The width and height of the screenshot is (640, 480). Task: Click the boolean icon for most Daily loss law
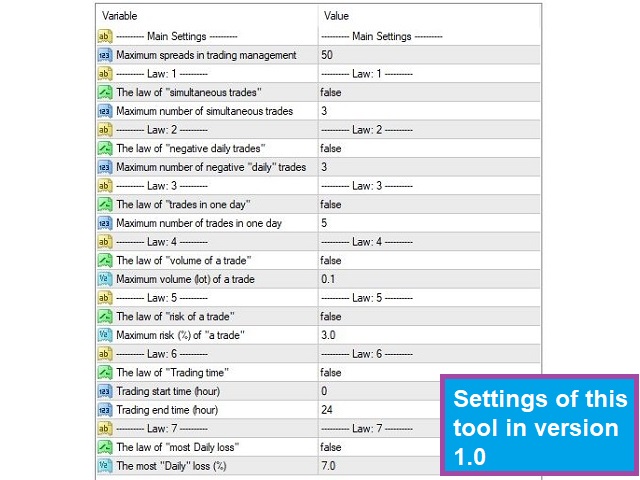(105, 447)
